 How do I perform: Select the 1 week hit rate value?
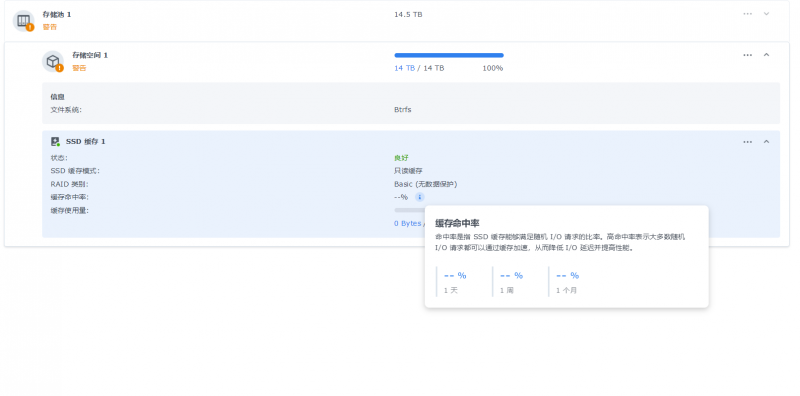pyautogui.click(x=511, y=276)
